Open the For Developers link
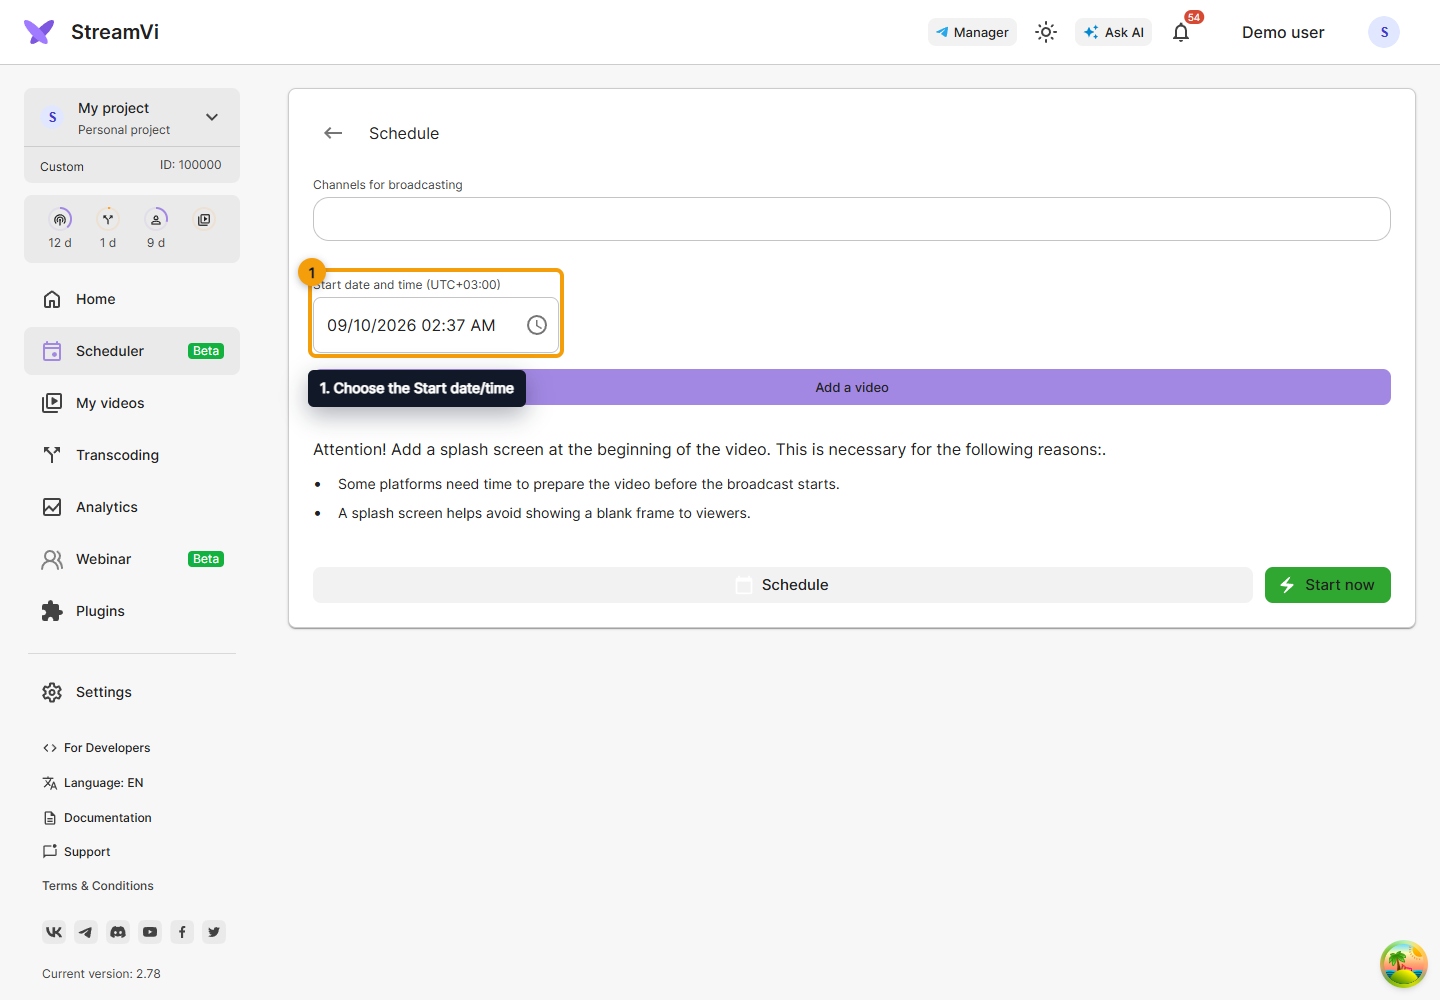The width and height of the screenshot is (1440, 1000). click(x=96, y=748)
